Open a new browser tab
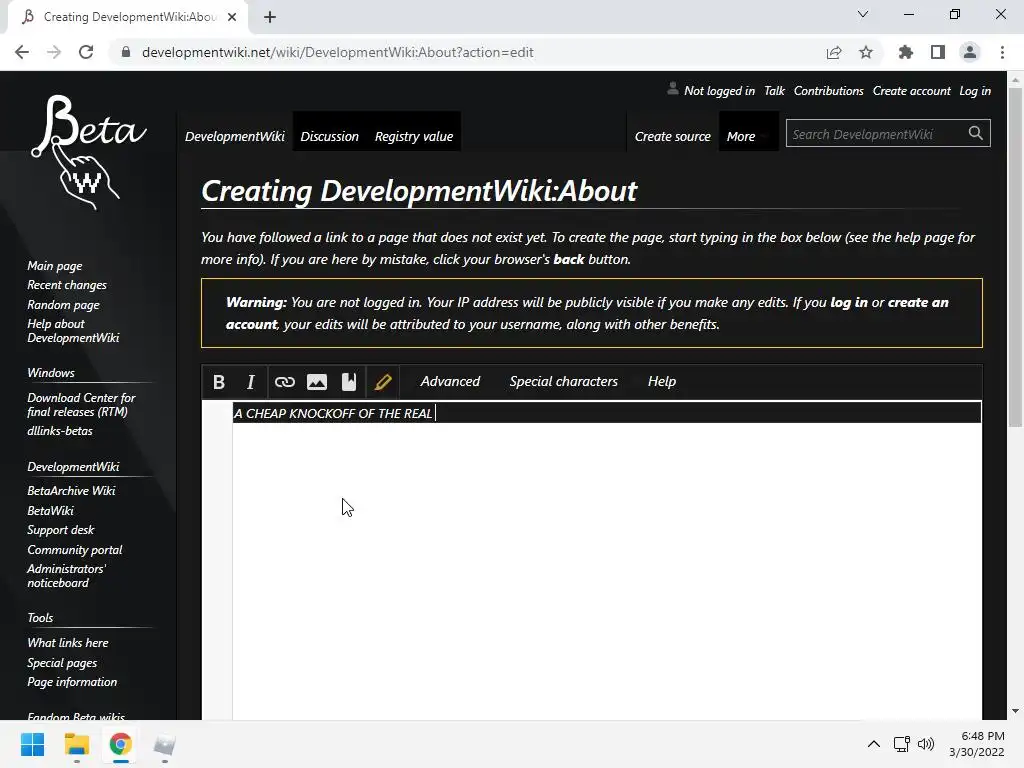The image size is (1024, 768). pos(270,17)
